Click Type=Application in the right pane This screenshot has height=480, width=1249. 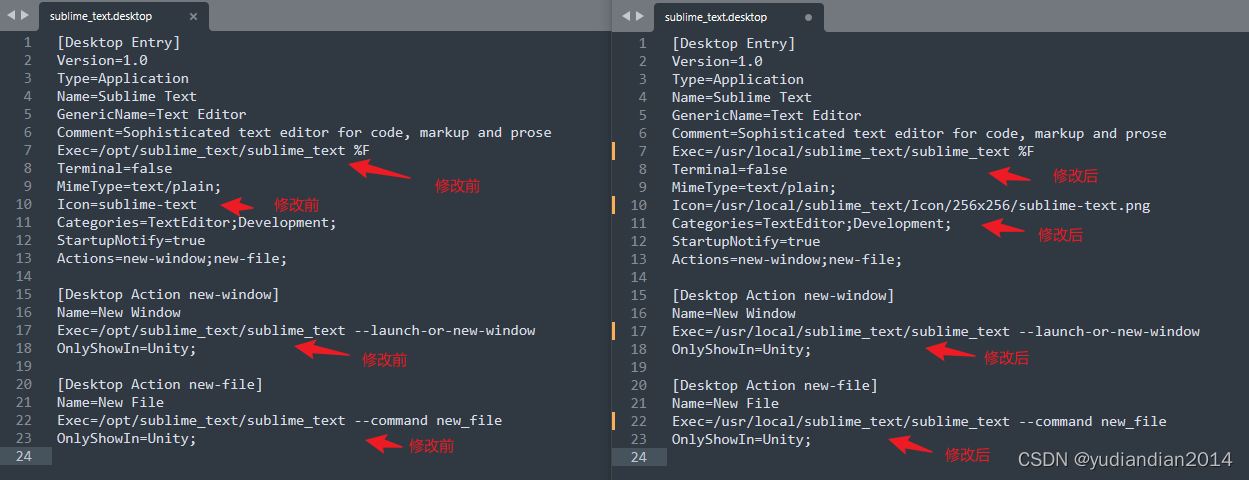pyautogui.click(x=738, y=79)
